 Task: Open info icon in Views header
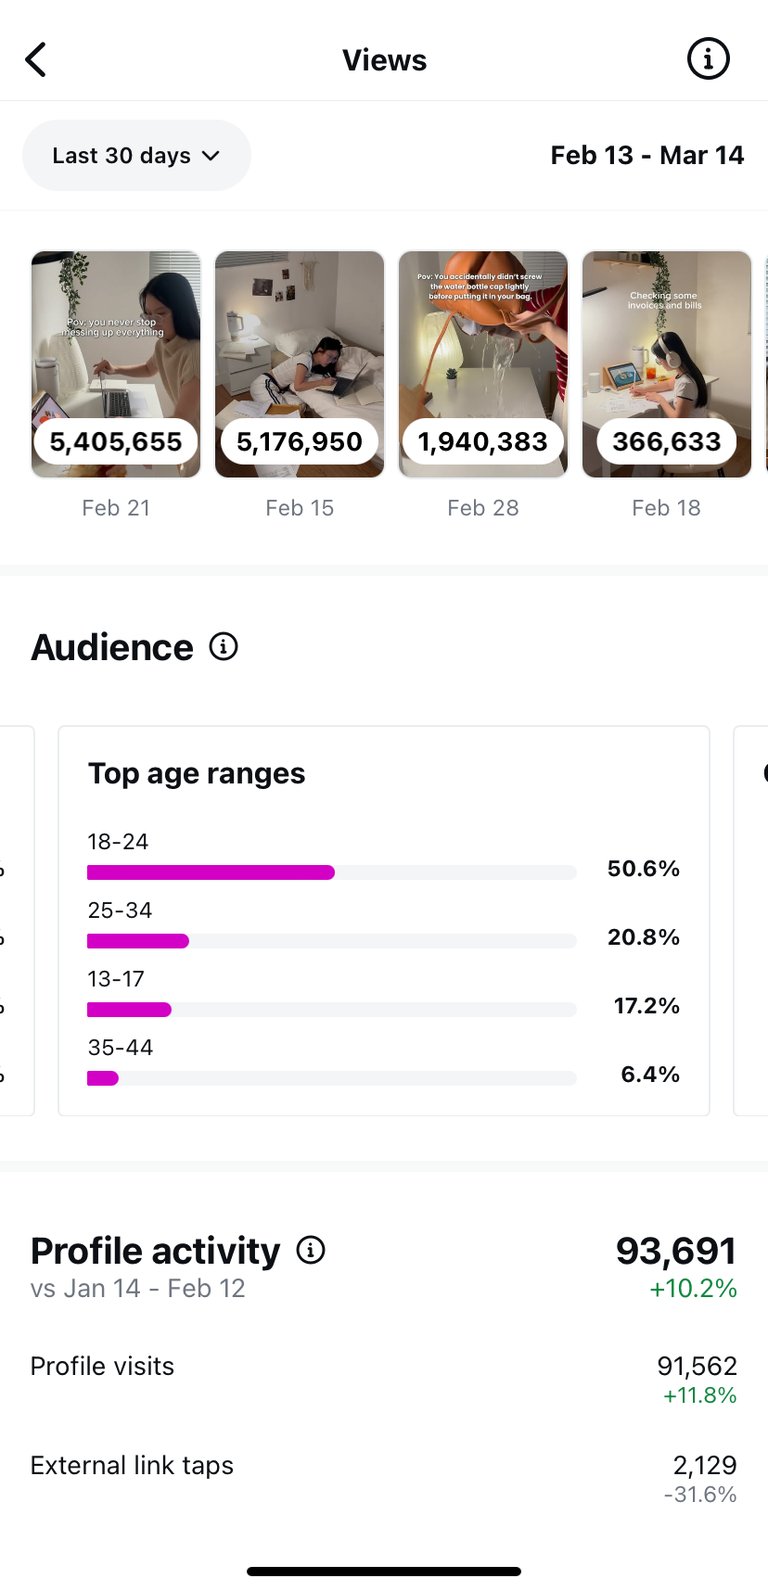pyautogui.click(x=708, y=60)
